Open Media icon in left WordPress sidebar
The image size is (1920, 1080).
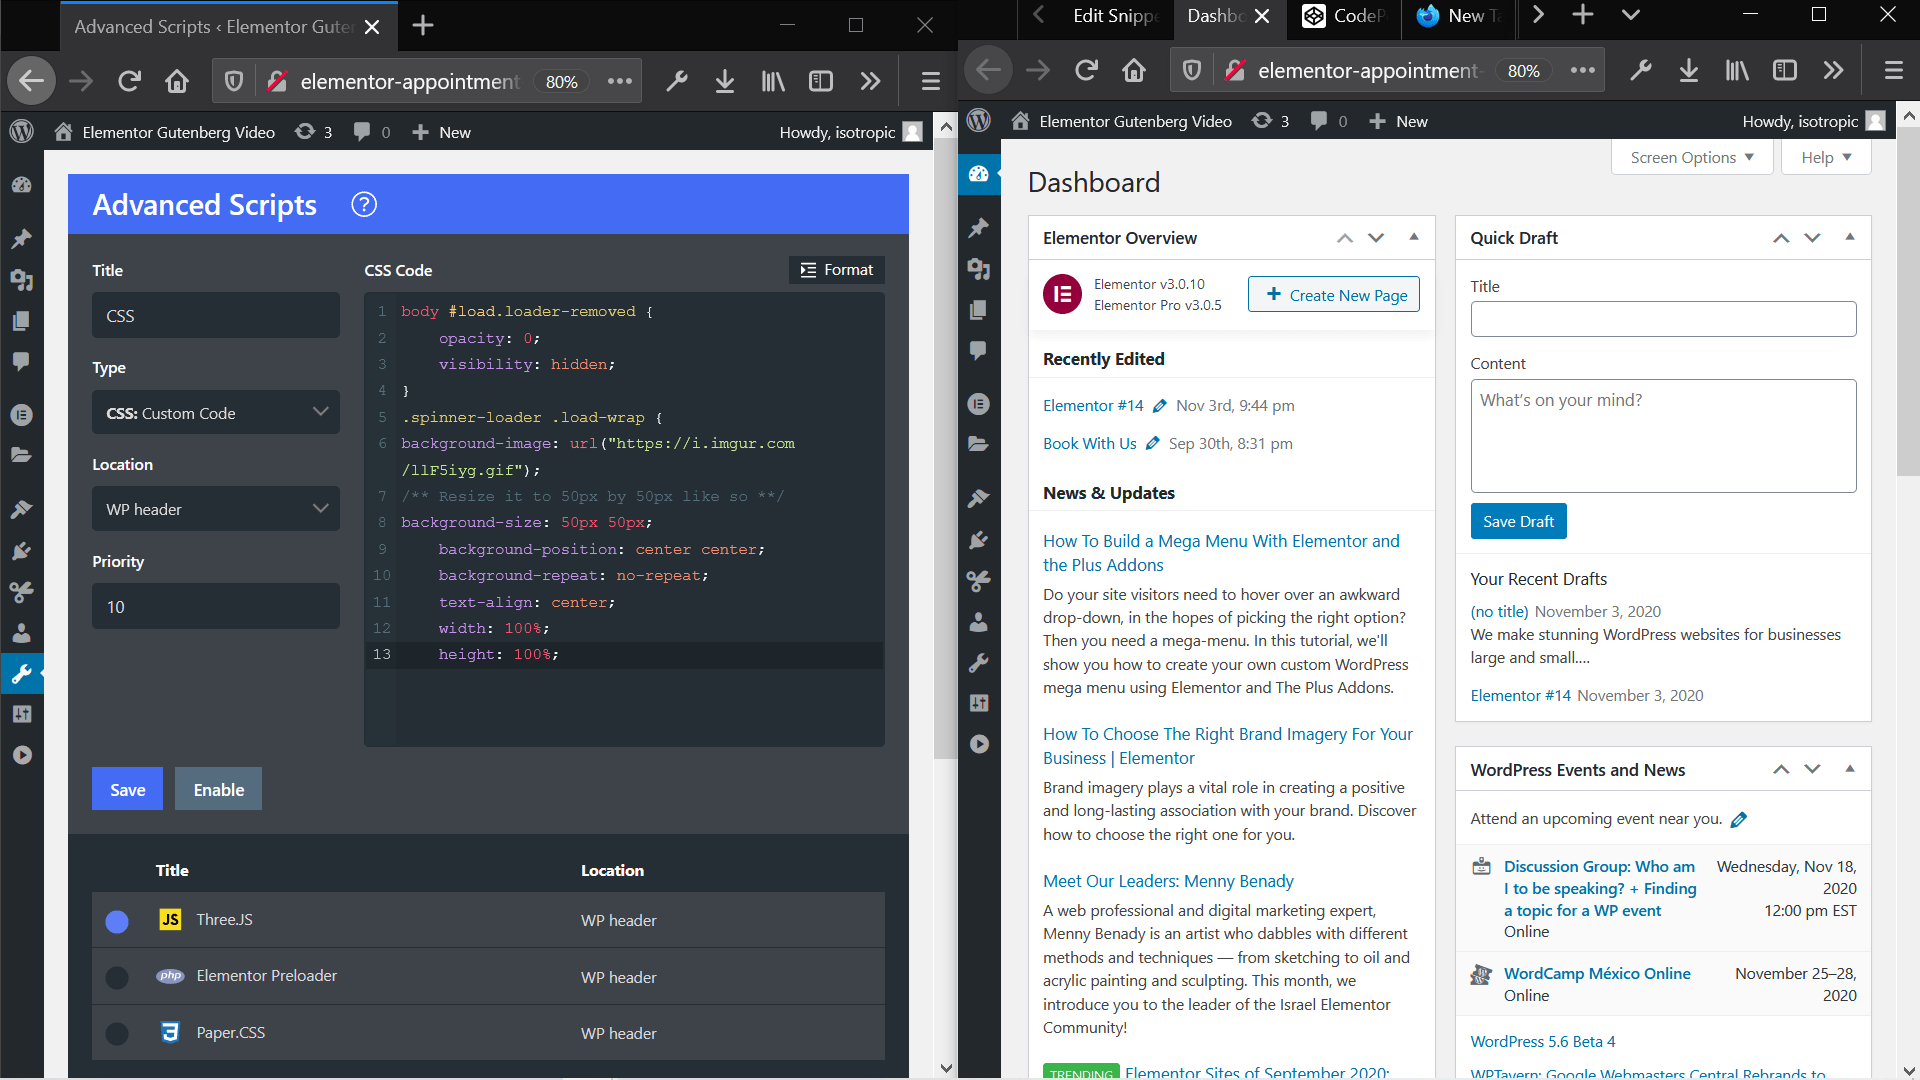click(21, 279)
